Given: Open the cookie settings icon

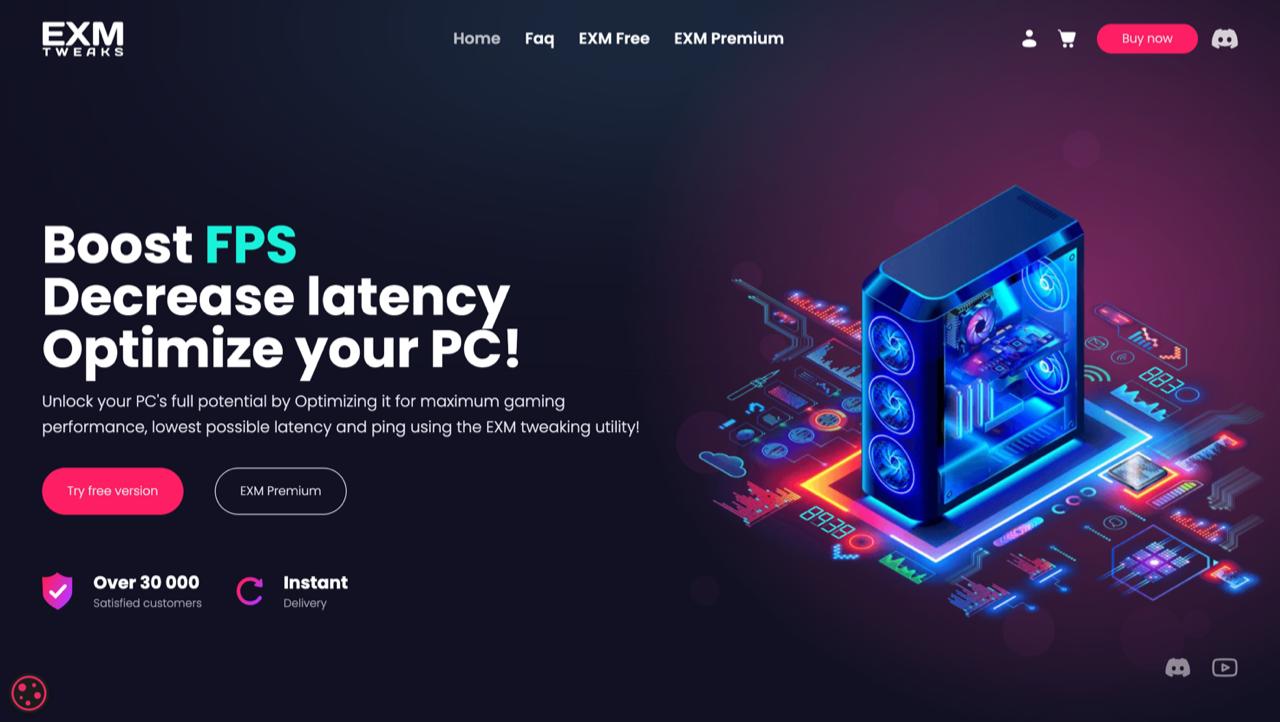Looking at the screenshot, I should tap(29, 692).
